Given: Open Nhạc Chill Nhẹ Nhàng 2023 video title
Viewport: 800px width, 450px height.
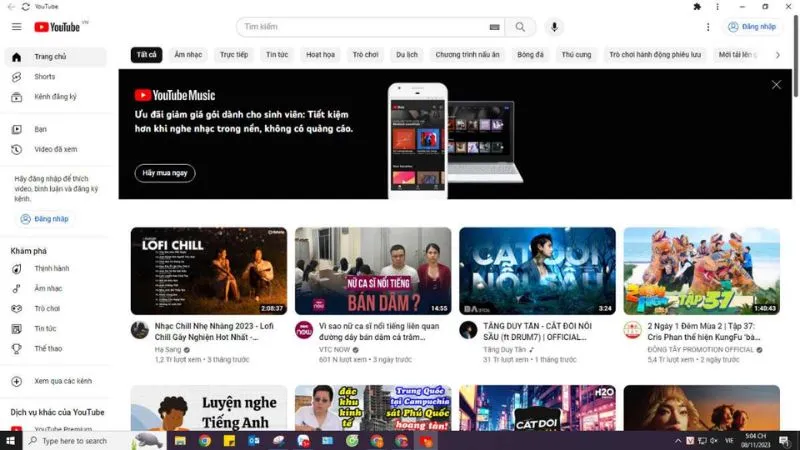Looking at the screenshot, I should click(x=214, y=331).
